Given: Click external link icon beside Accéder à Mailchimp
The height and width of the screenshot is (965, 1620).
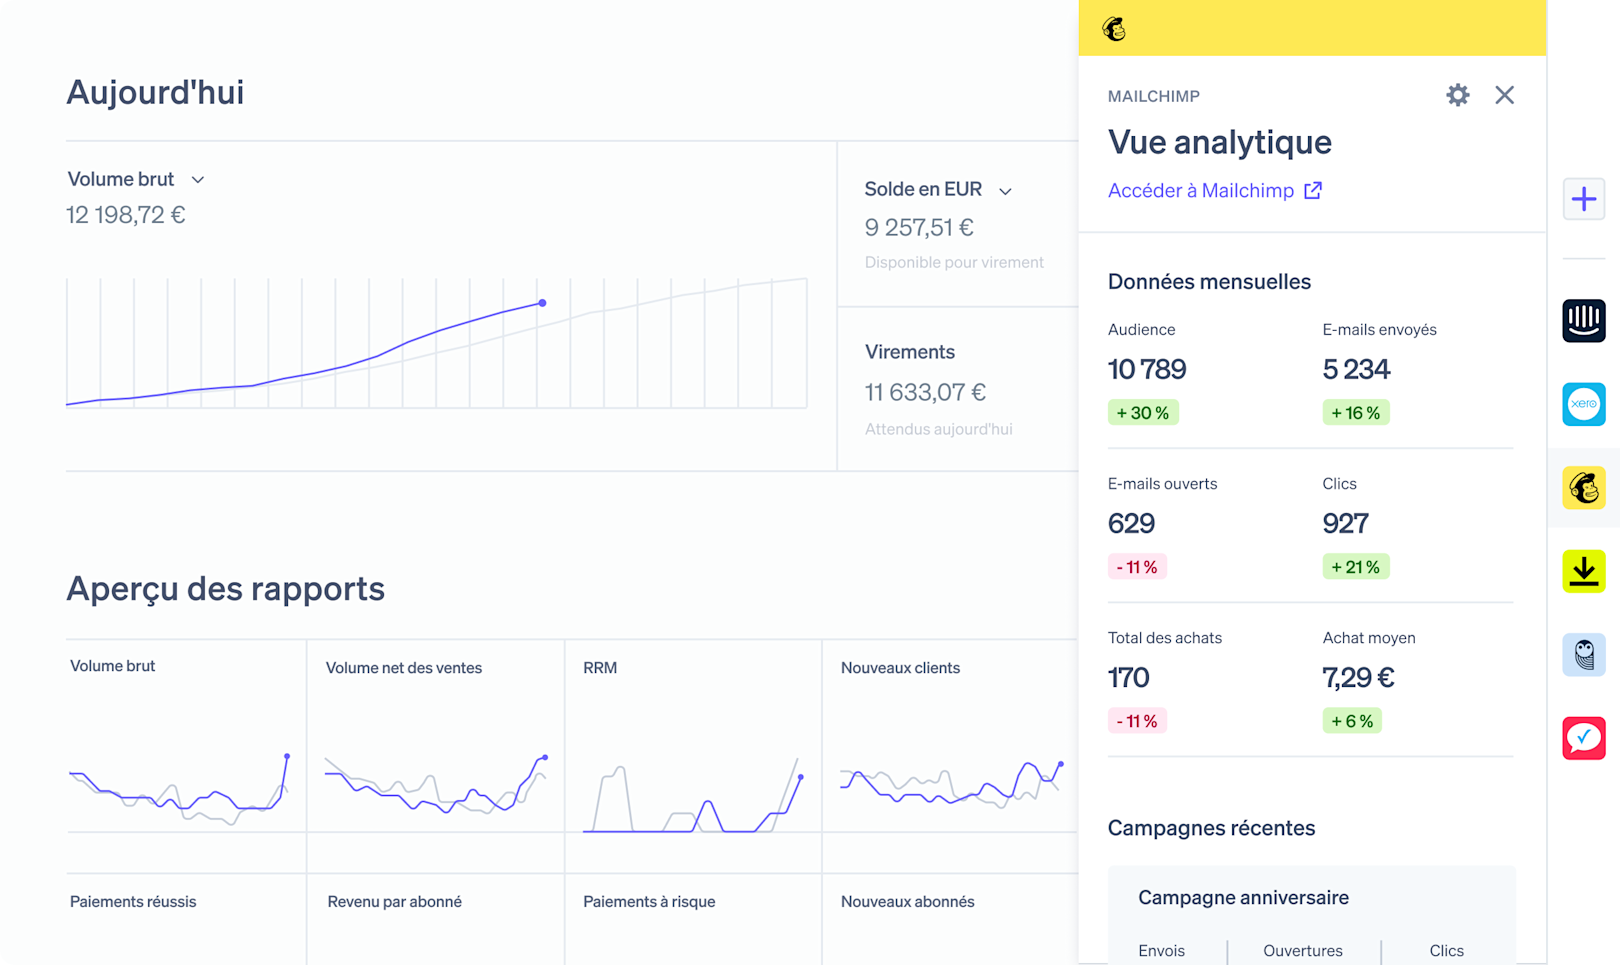Looking at the screenshot, I should click(1313, 190).
